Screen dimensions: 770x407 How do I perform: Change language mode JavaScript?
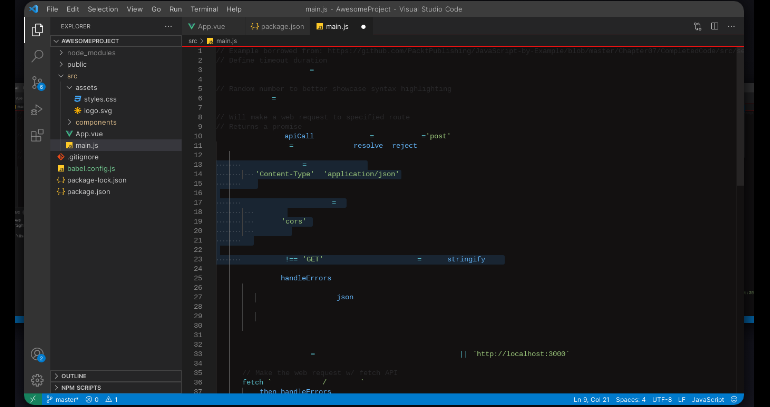708,400
